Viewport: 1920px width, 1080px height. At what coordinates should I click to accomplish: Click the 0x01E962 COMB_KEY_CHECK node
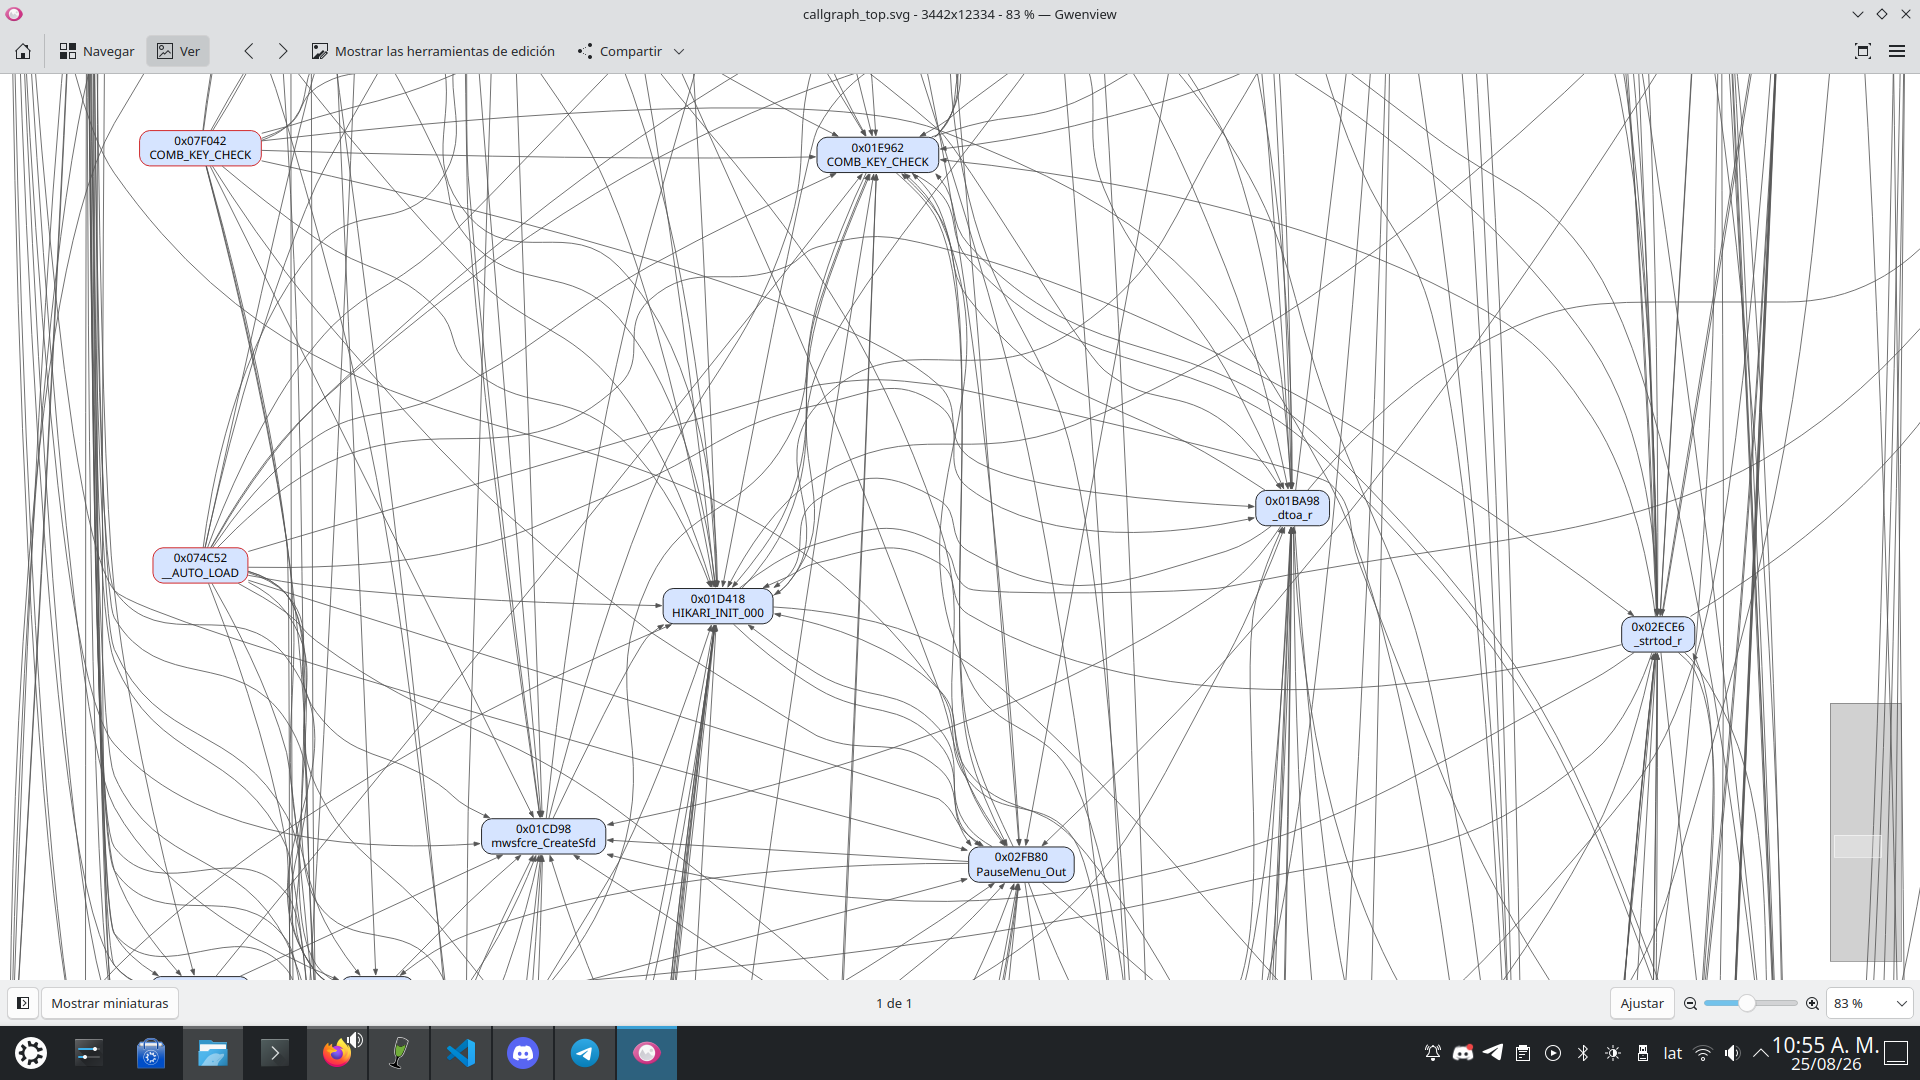point(877,155)
